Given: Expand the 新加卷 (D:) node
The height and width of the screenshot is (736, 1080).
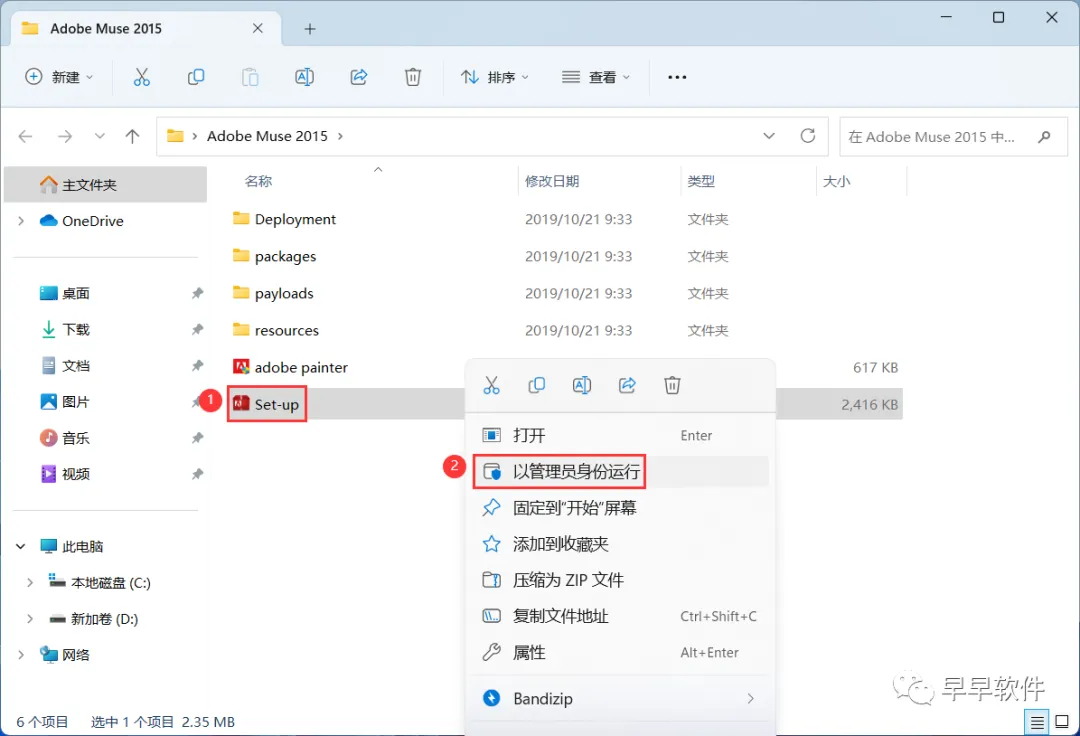Looking at the screenshot, I should coord(30,619).
